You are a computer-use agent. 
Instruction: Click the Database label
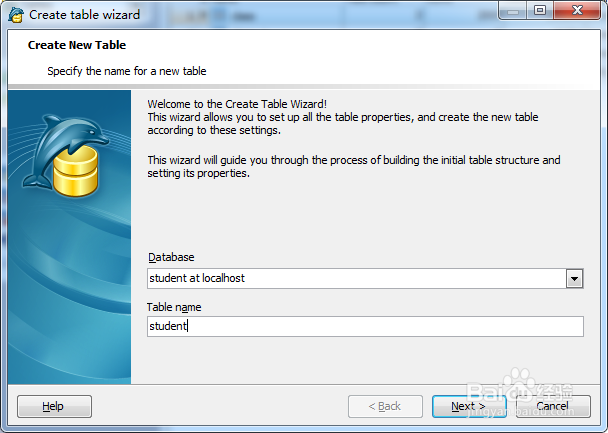point(171,257)
